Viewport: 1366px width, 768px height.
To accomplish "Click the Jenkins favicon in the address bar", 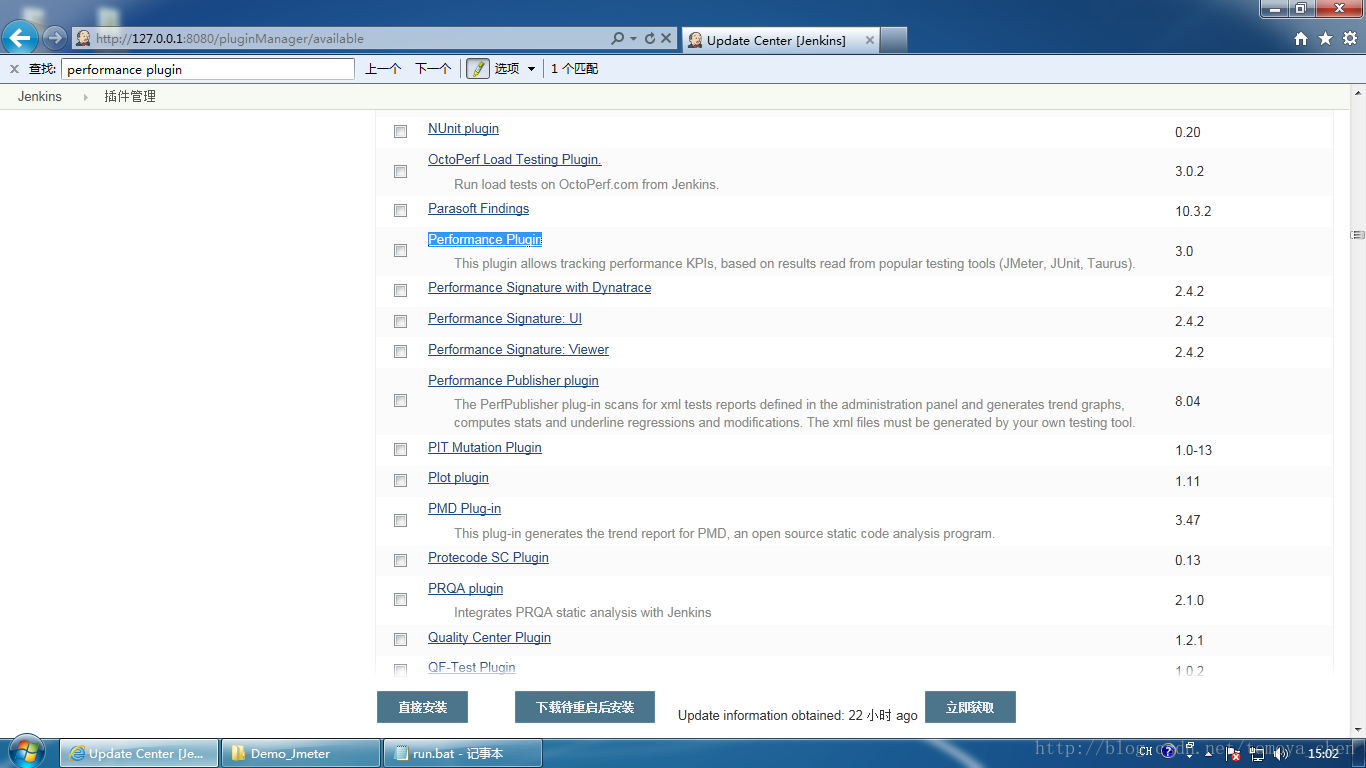I will click(83, 38).
